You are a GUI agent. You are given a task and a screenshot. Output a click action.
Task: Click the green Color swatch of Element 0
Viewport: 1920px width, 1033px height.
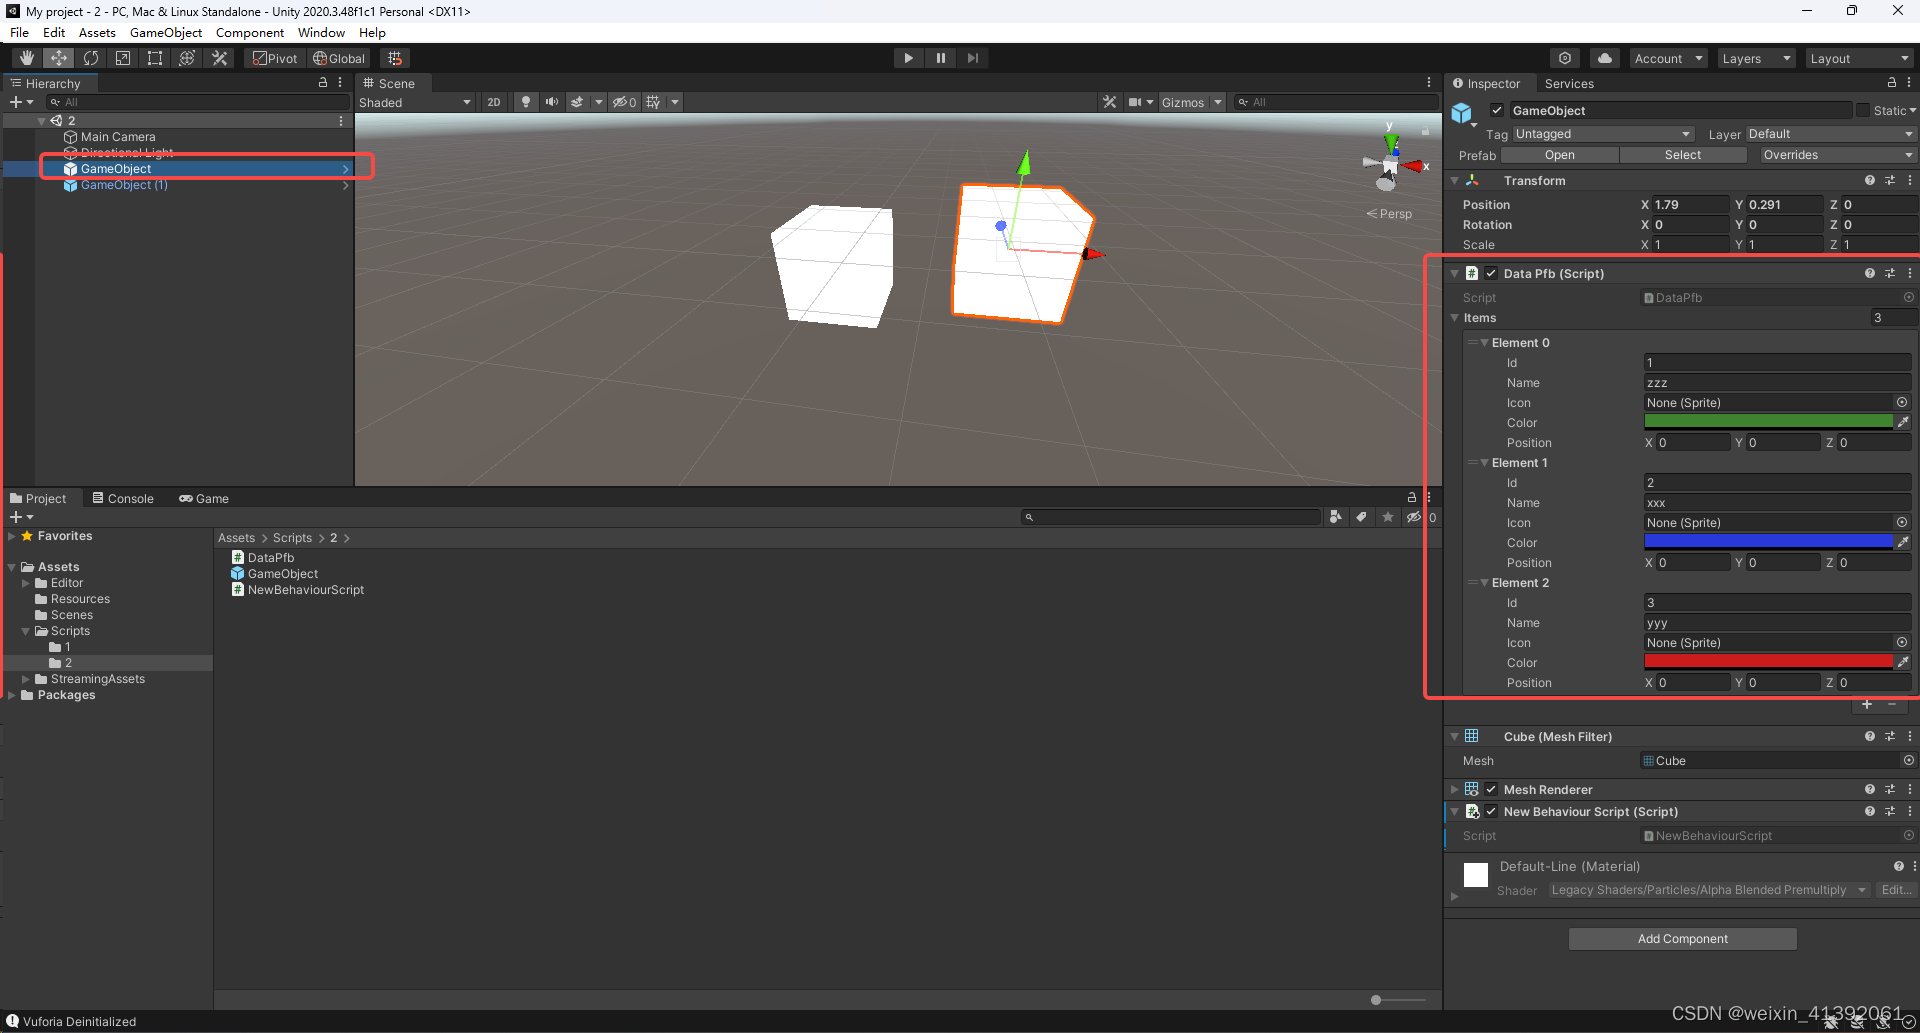click(x=1768, y=423)
